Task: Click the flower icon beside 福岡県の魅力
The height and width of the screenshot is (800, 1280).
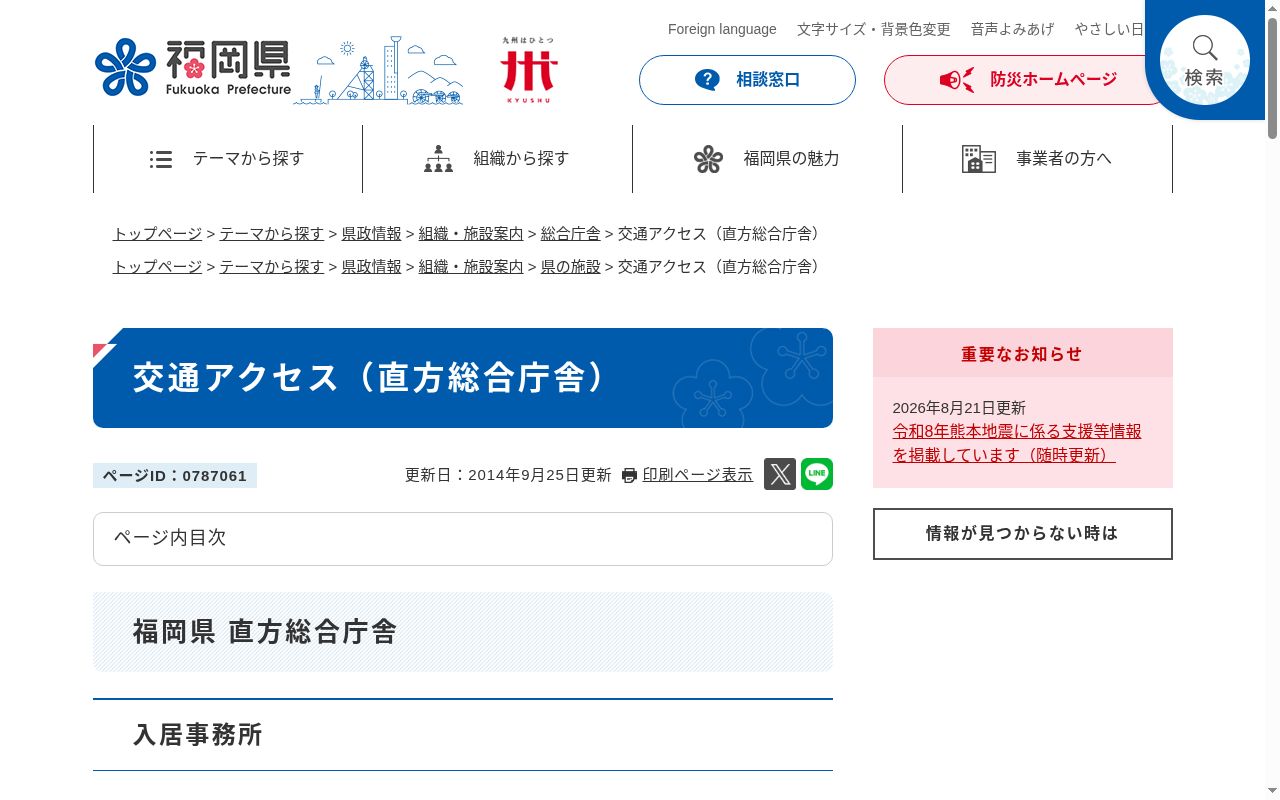Action: point(708,159)
